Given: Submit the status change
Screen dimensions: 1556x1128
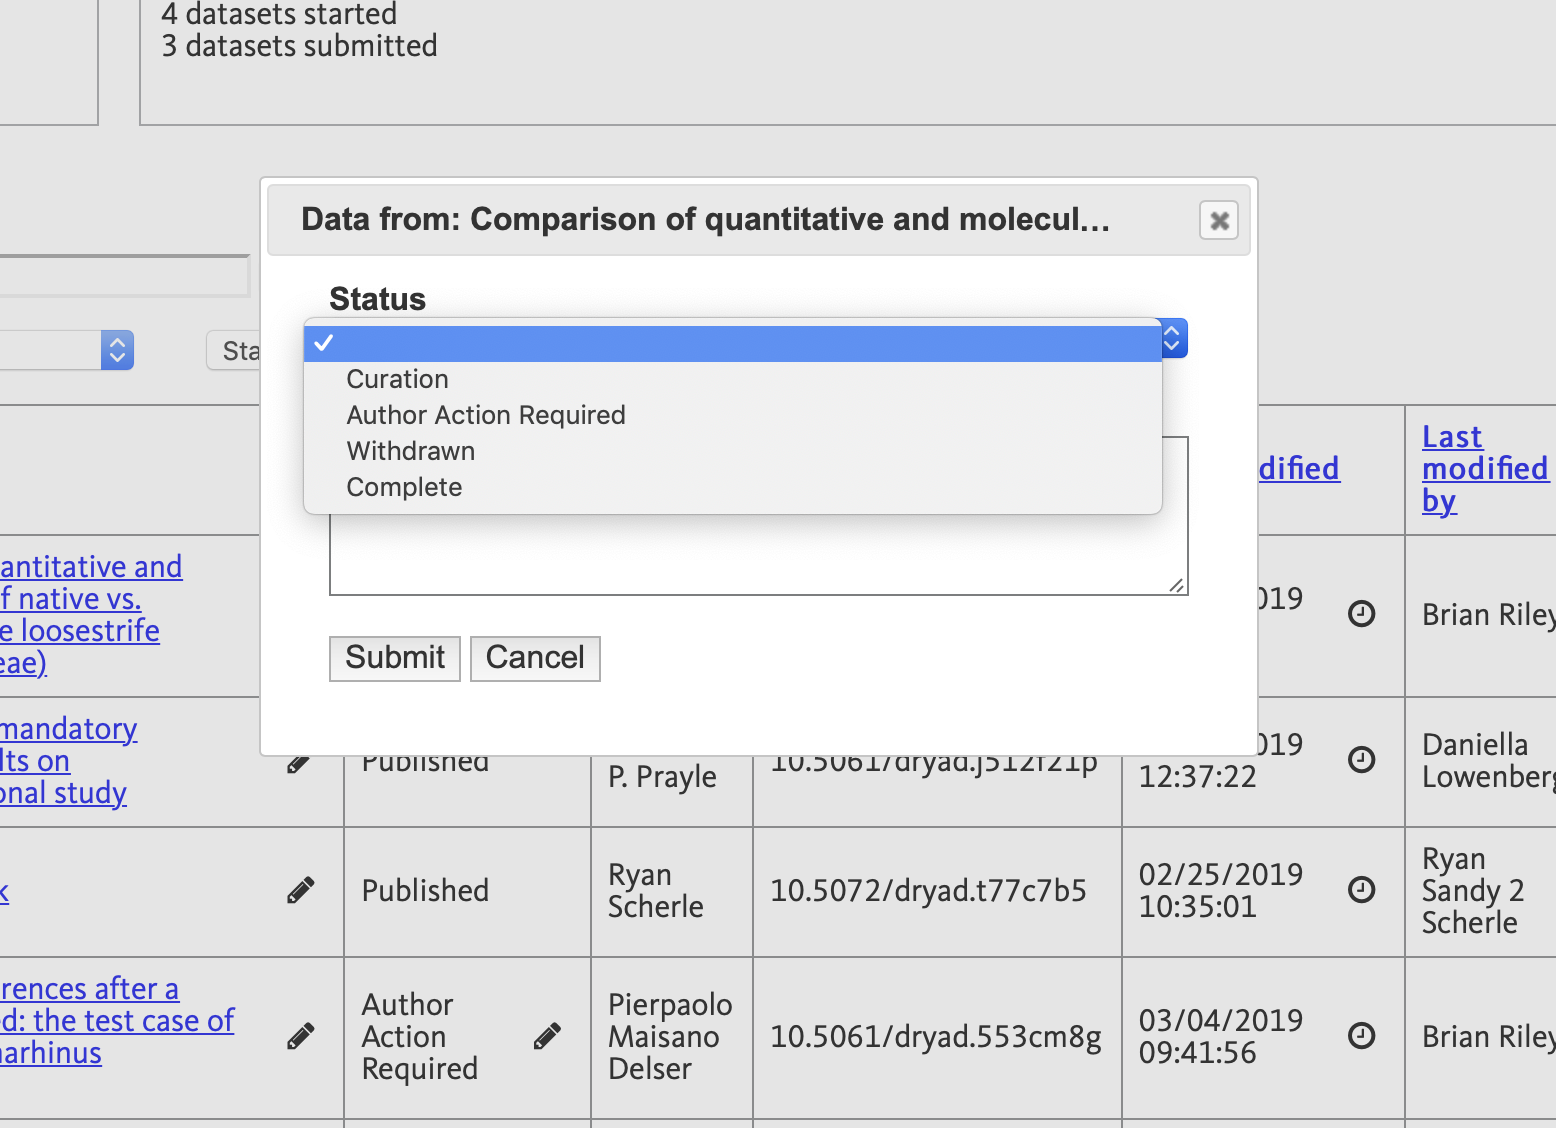Looking at the screenshot, I should [394, 658].
